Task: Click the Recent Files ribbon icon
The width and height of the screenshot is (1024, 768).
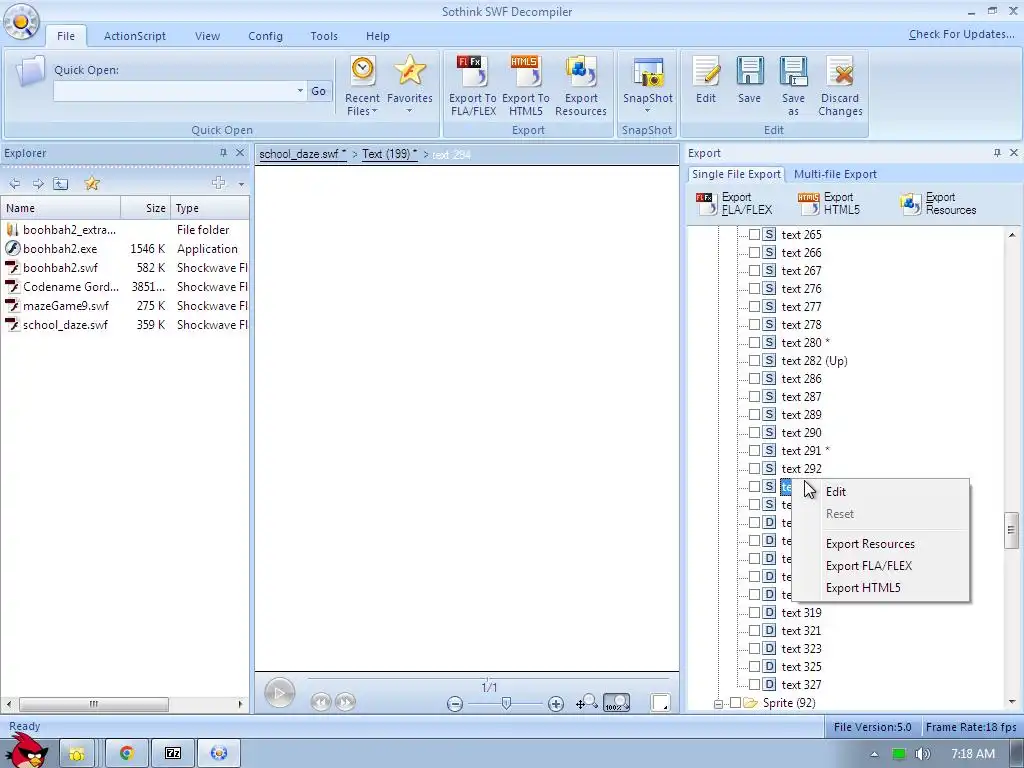Action: point(362,71)
